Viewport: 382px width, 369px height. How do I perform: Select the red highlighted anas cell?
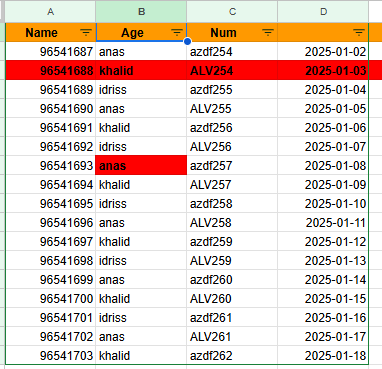[141, 166]
